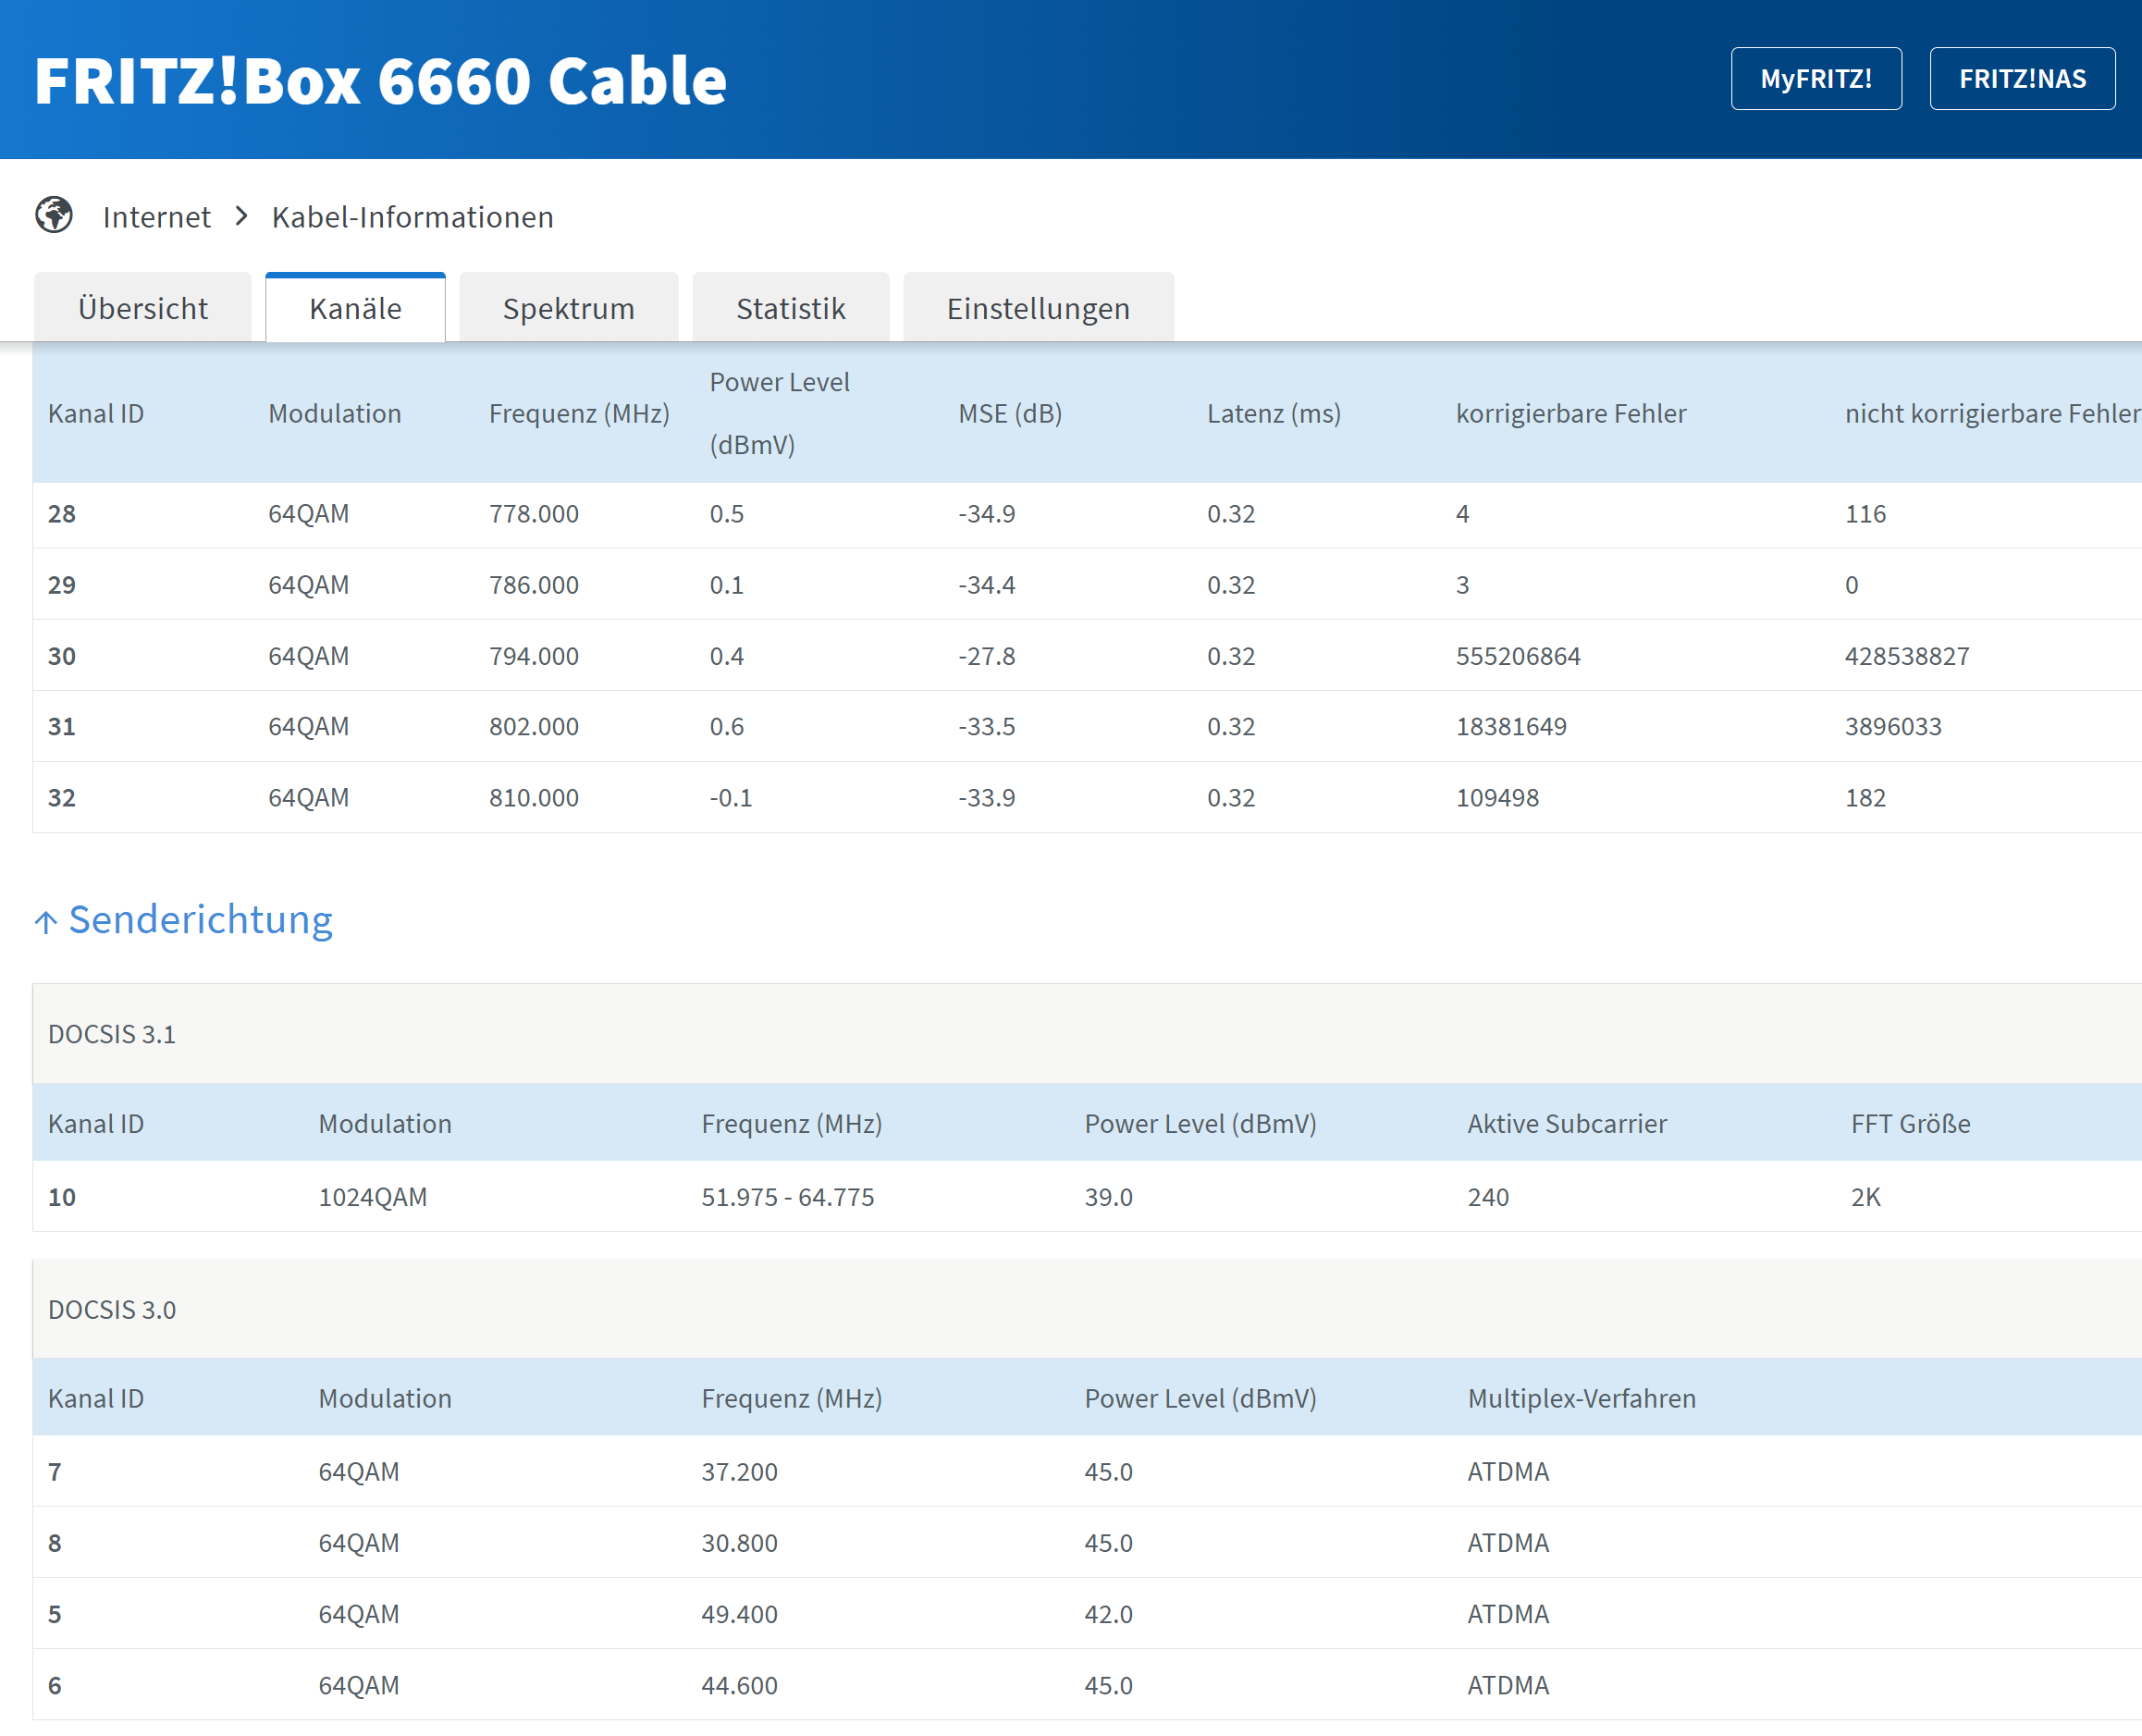Open the FRITZ!NAS button
This screenshot has width=2142, height=1736.
pos(2021,79)
